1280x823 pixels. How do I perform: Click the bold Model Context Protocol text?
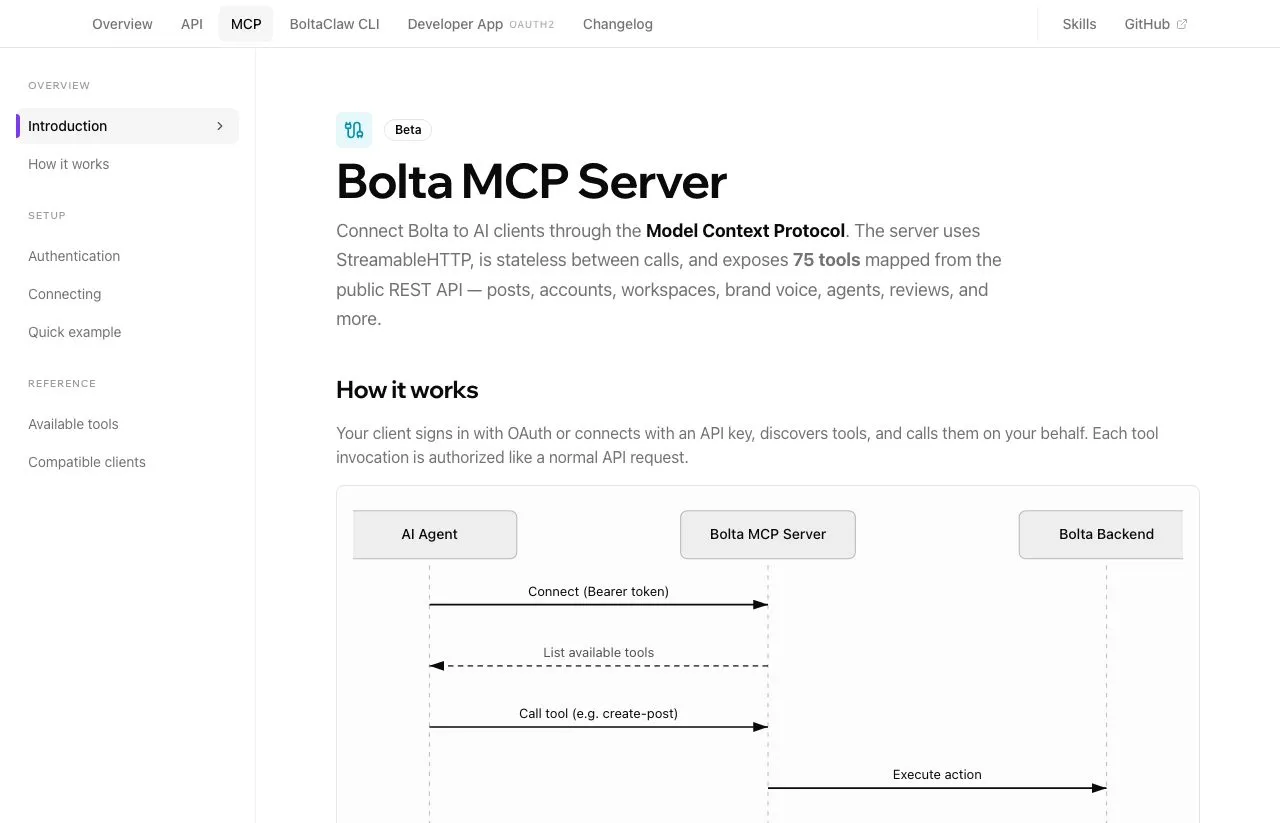point(745,231)
